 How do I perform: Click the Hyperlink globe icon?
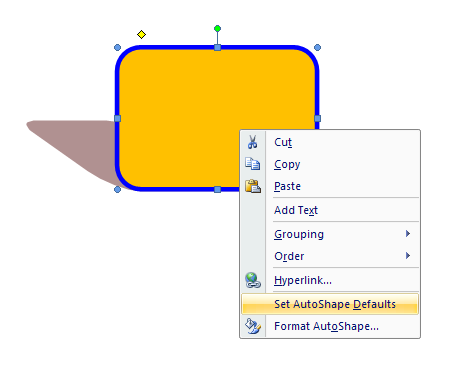[253, 280]
